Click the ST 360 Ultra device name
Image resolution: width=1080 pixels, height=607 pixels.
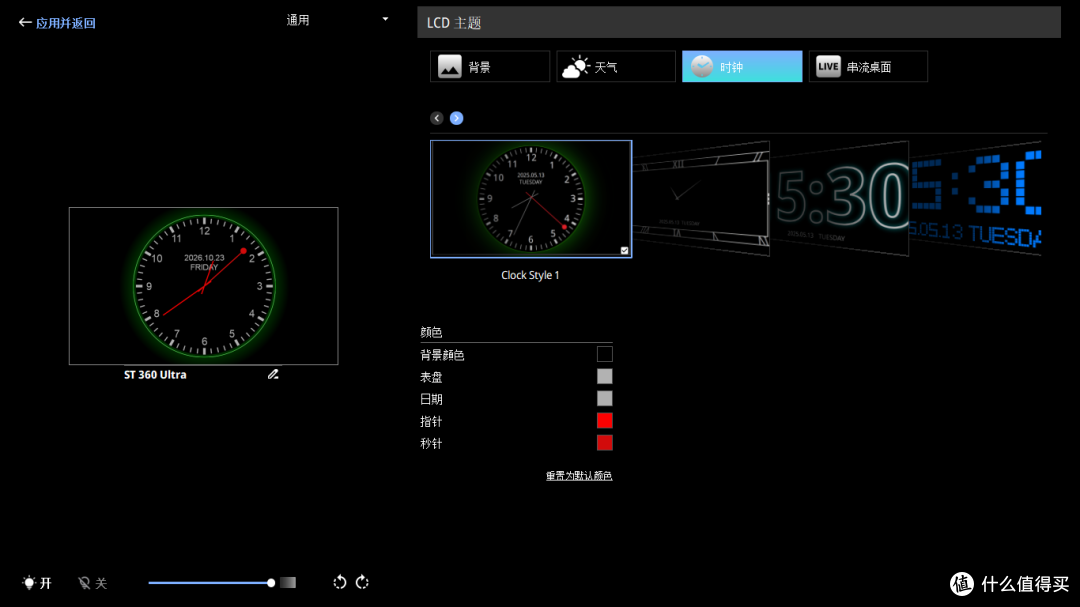coord(155,375)
